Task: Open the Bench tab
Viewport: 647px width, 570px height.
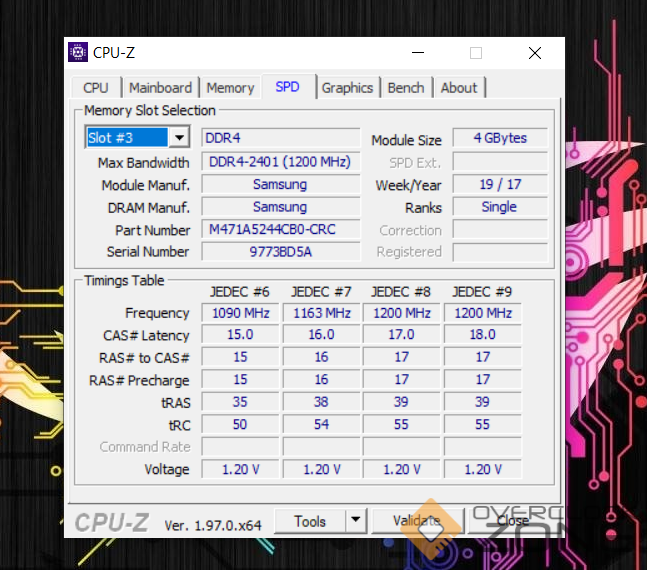Action: [x=406, y=88]
